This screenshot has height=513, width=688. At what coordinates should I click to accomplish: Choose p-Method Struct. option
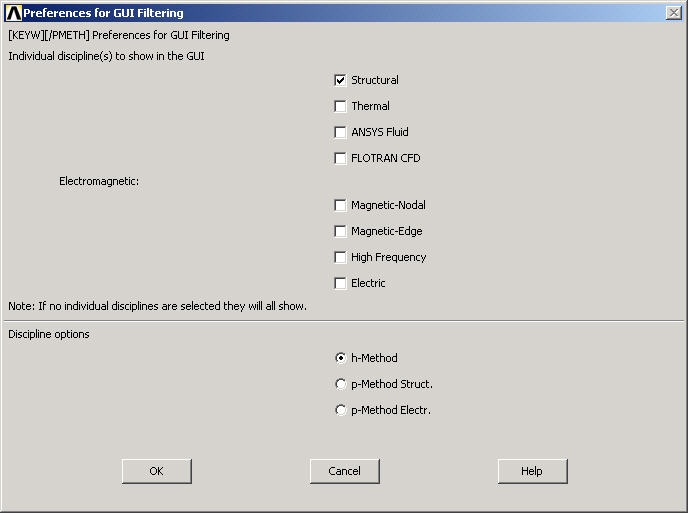click(x=340, y=384)
